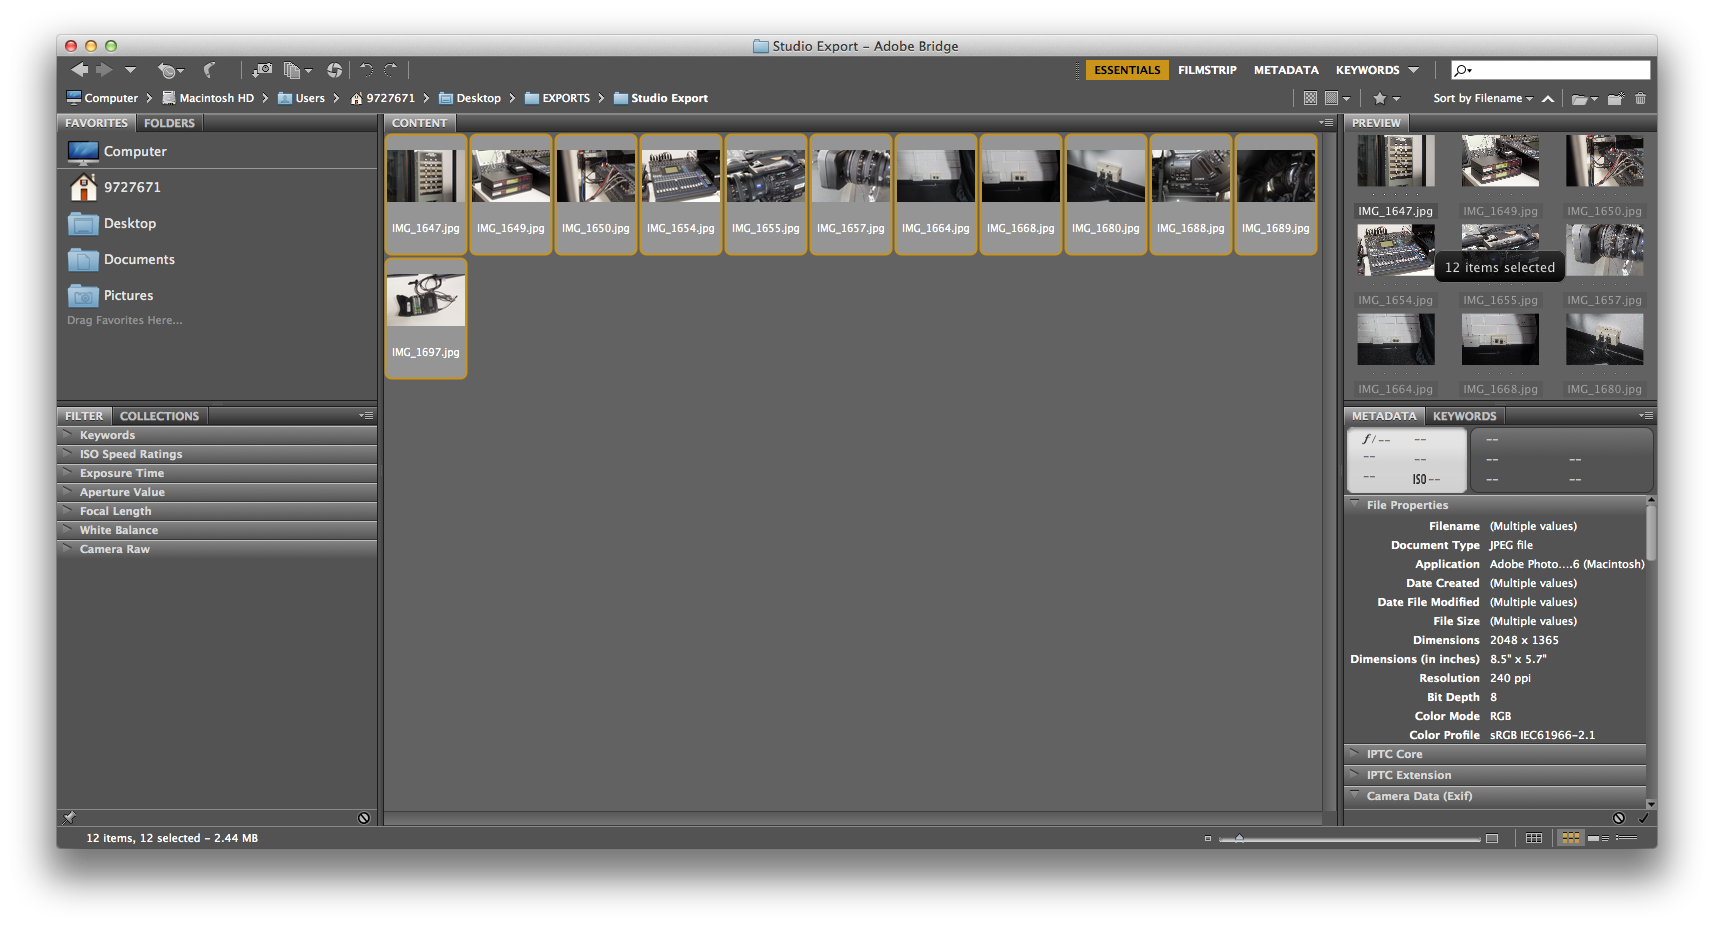
Task: Open filter by rating star menu
Action: [1386, 98]
